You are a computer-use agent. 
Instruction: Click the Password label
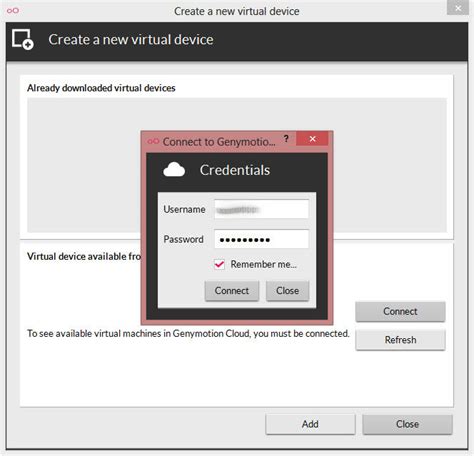click(x=183, y=239)
